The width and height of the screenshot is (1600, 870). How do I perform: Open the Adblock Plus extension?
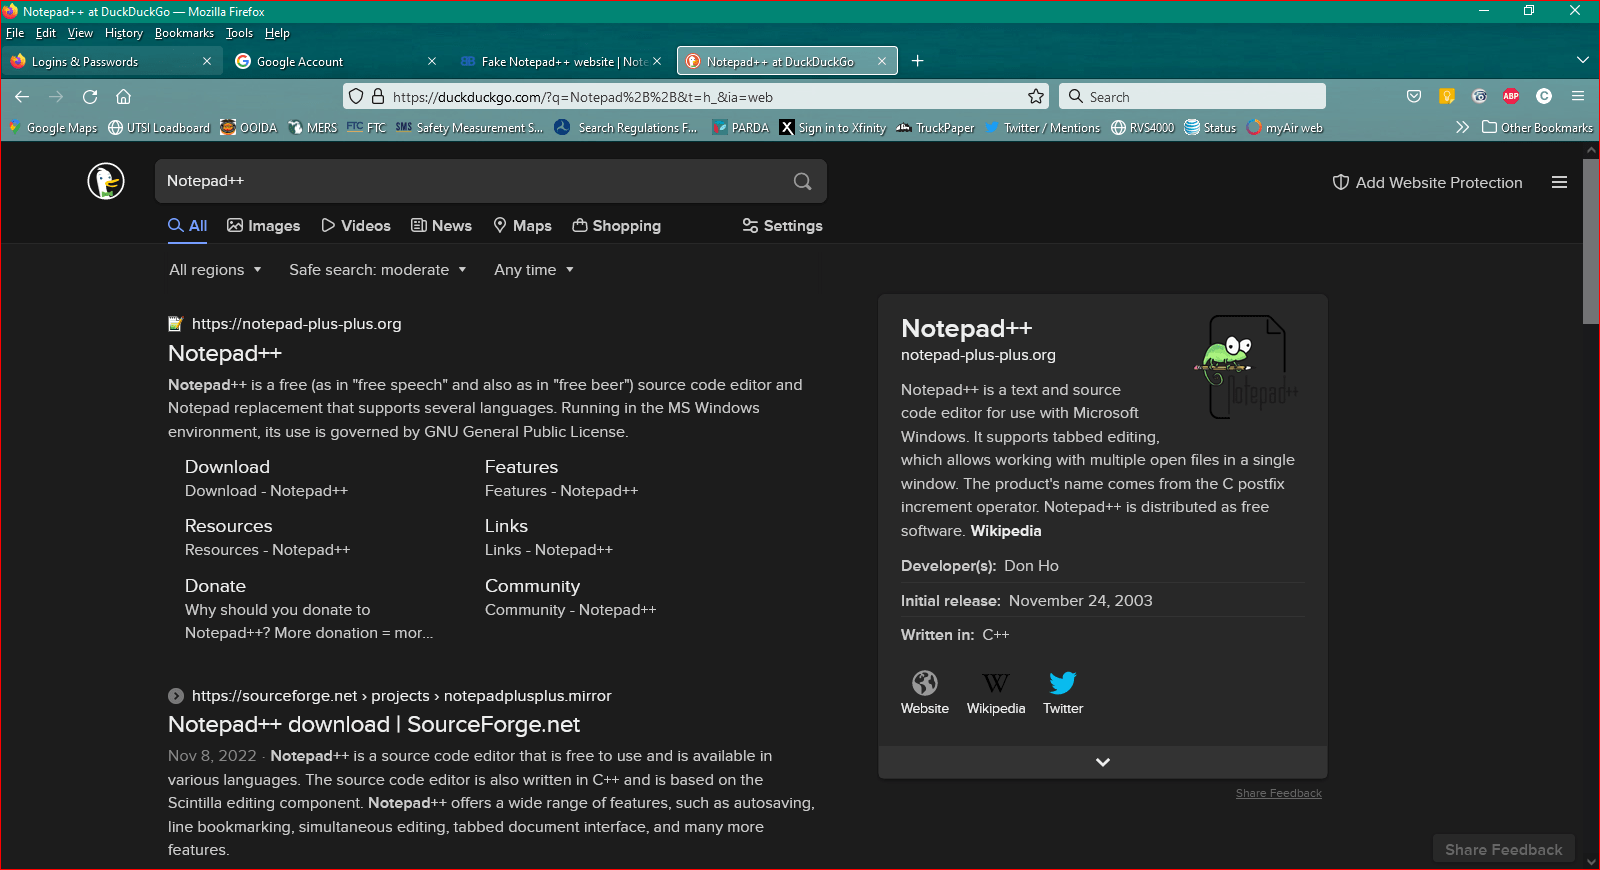[x=1511, y=97]
